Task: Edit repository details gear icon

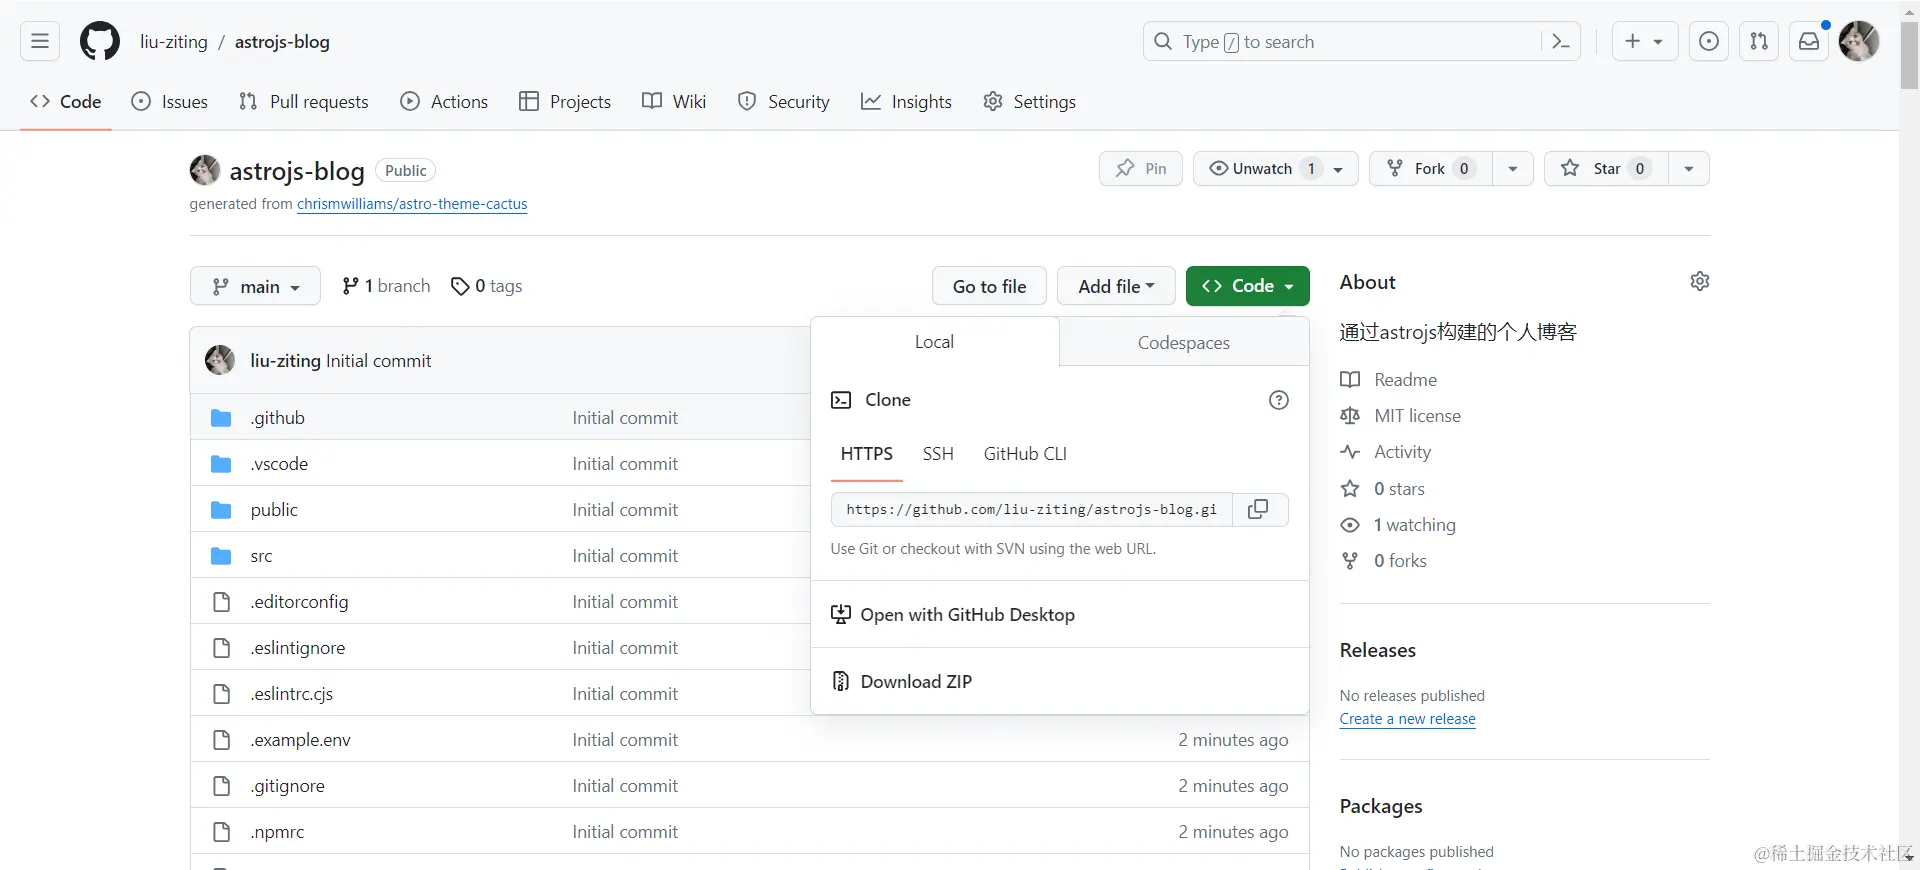Action: pos(1699,281)
